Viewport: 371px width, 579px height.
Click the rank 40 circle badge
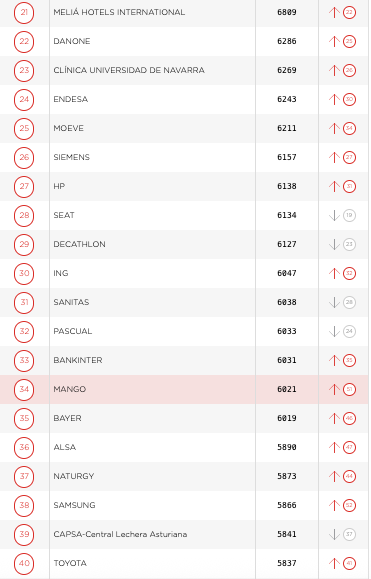click(24, 563)
